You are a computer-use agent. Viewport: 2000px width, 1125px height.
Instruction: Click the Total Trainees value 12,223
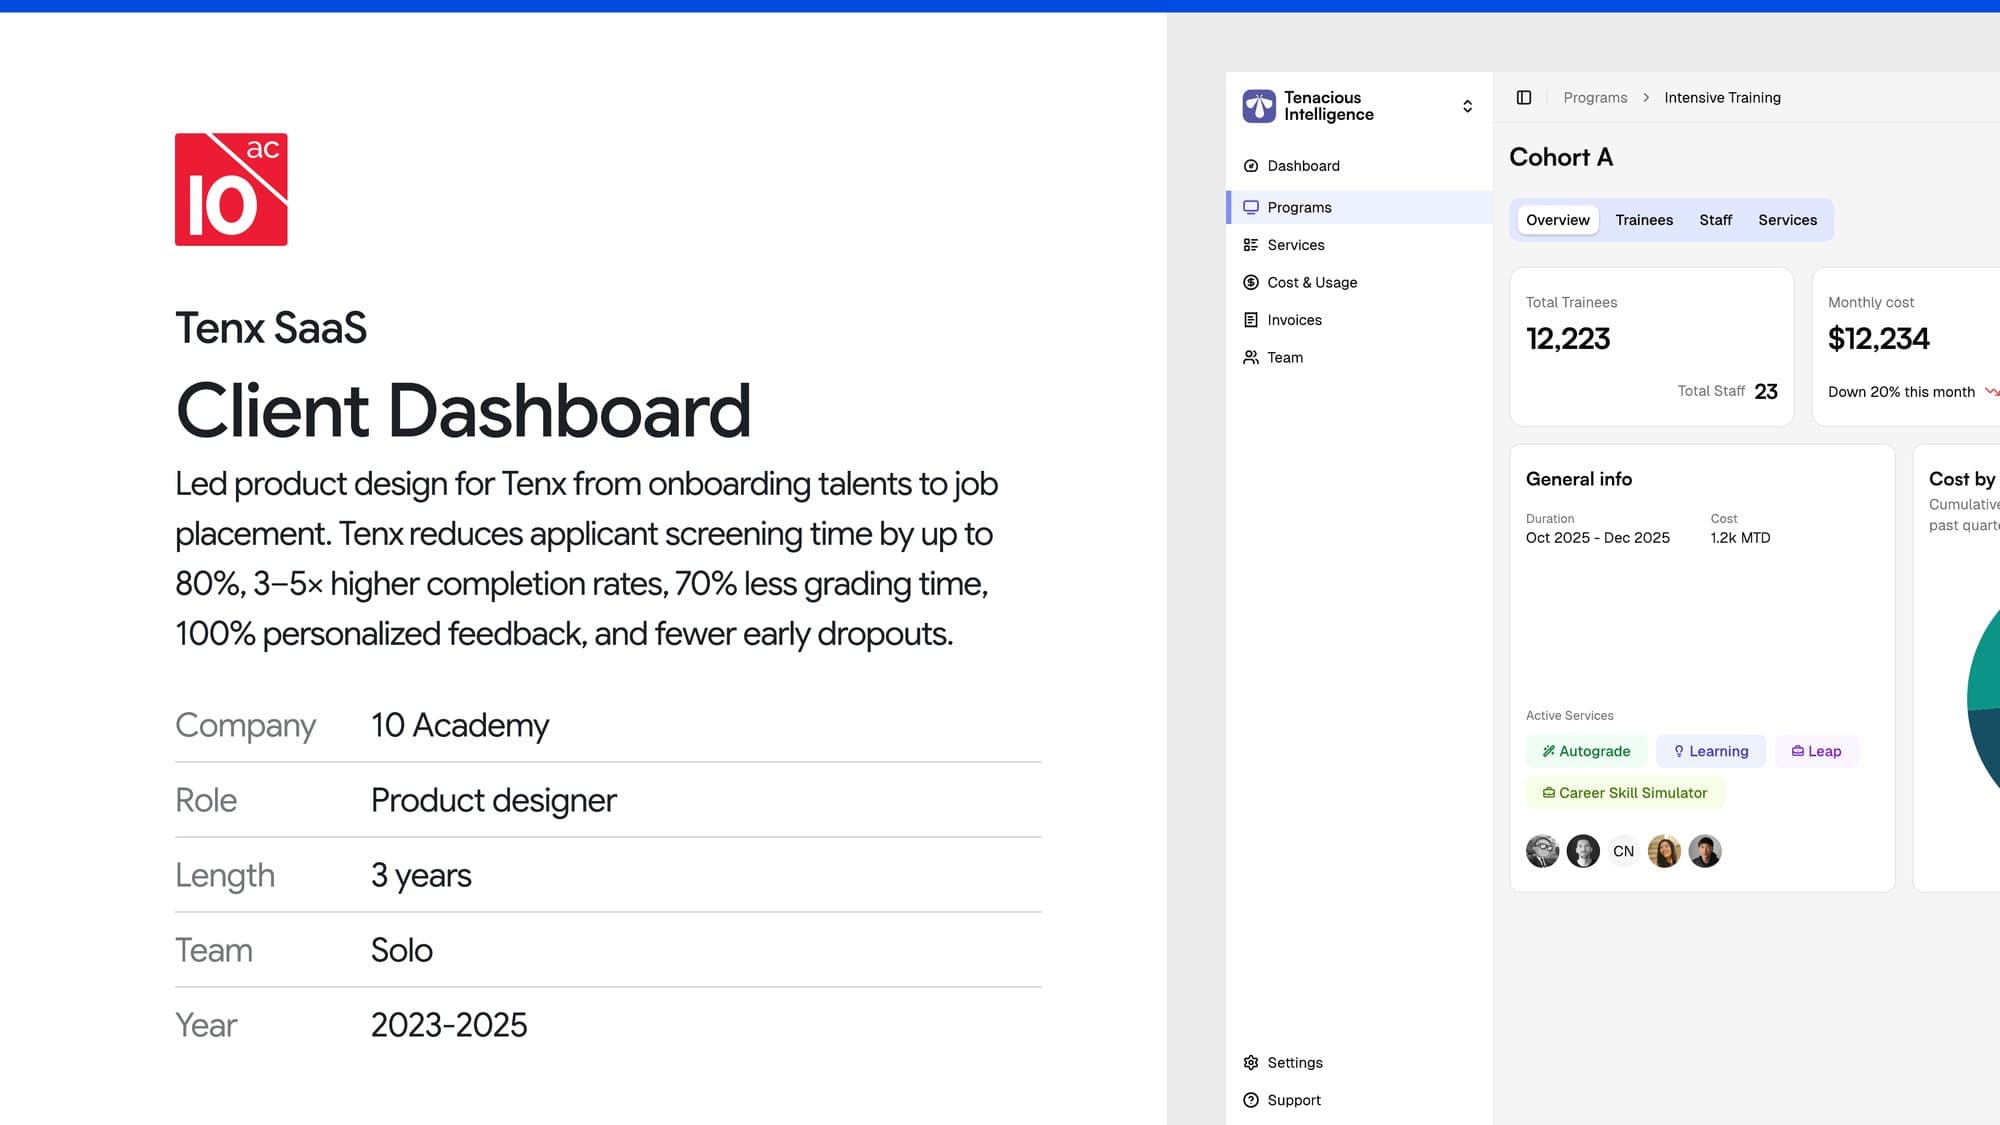coord(1568,339)
